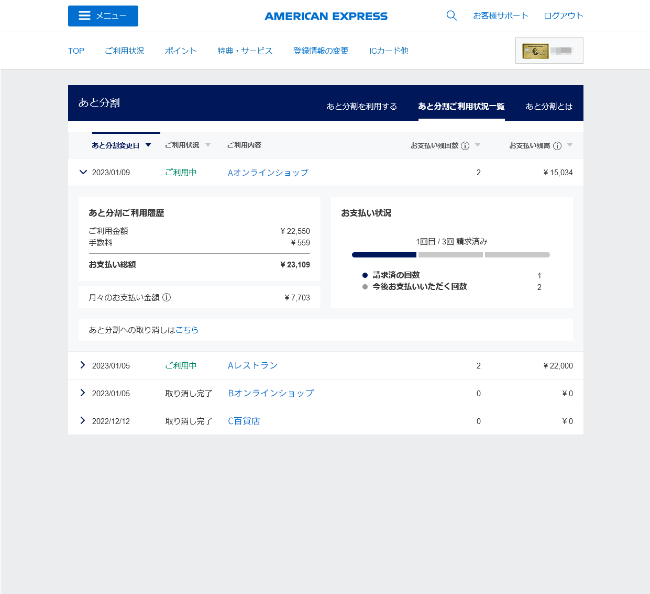Select the gold card thumbnail
This screenshot has width=650, height=594.
click(x=549, y=50)
